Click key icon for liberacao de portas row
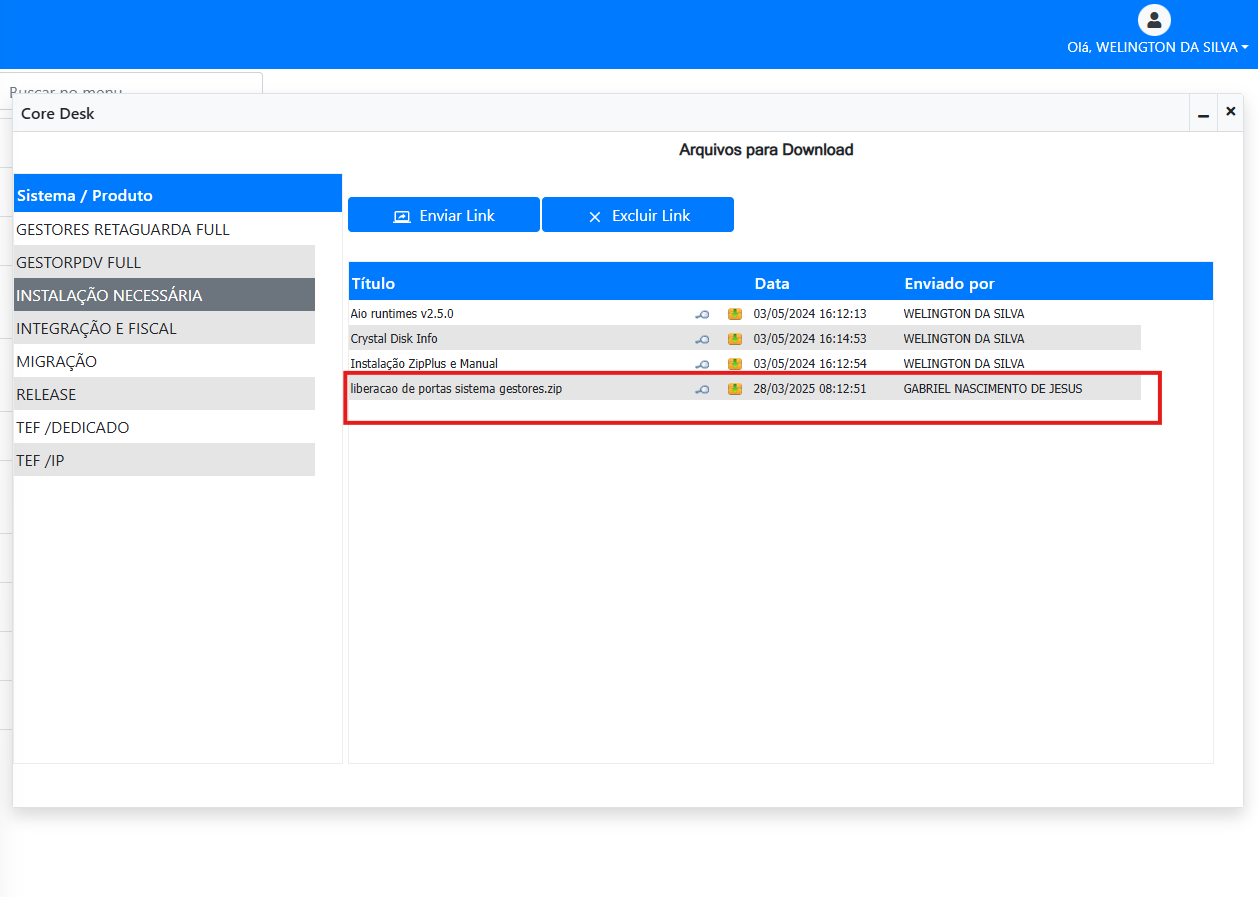This screenshot has width=1258, height=897. point(702,389)
